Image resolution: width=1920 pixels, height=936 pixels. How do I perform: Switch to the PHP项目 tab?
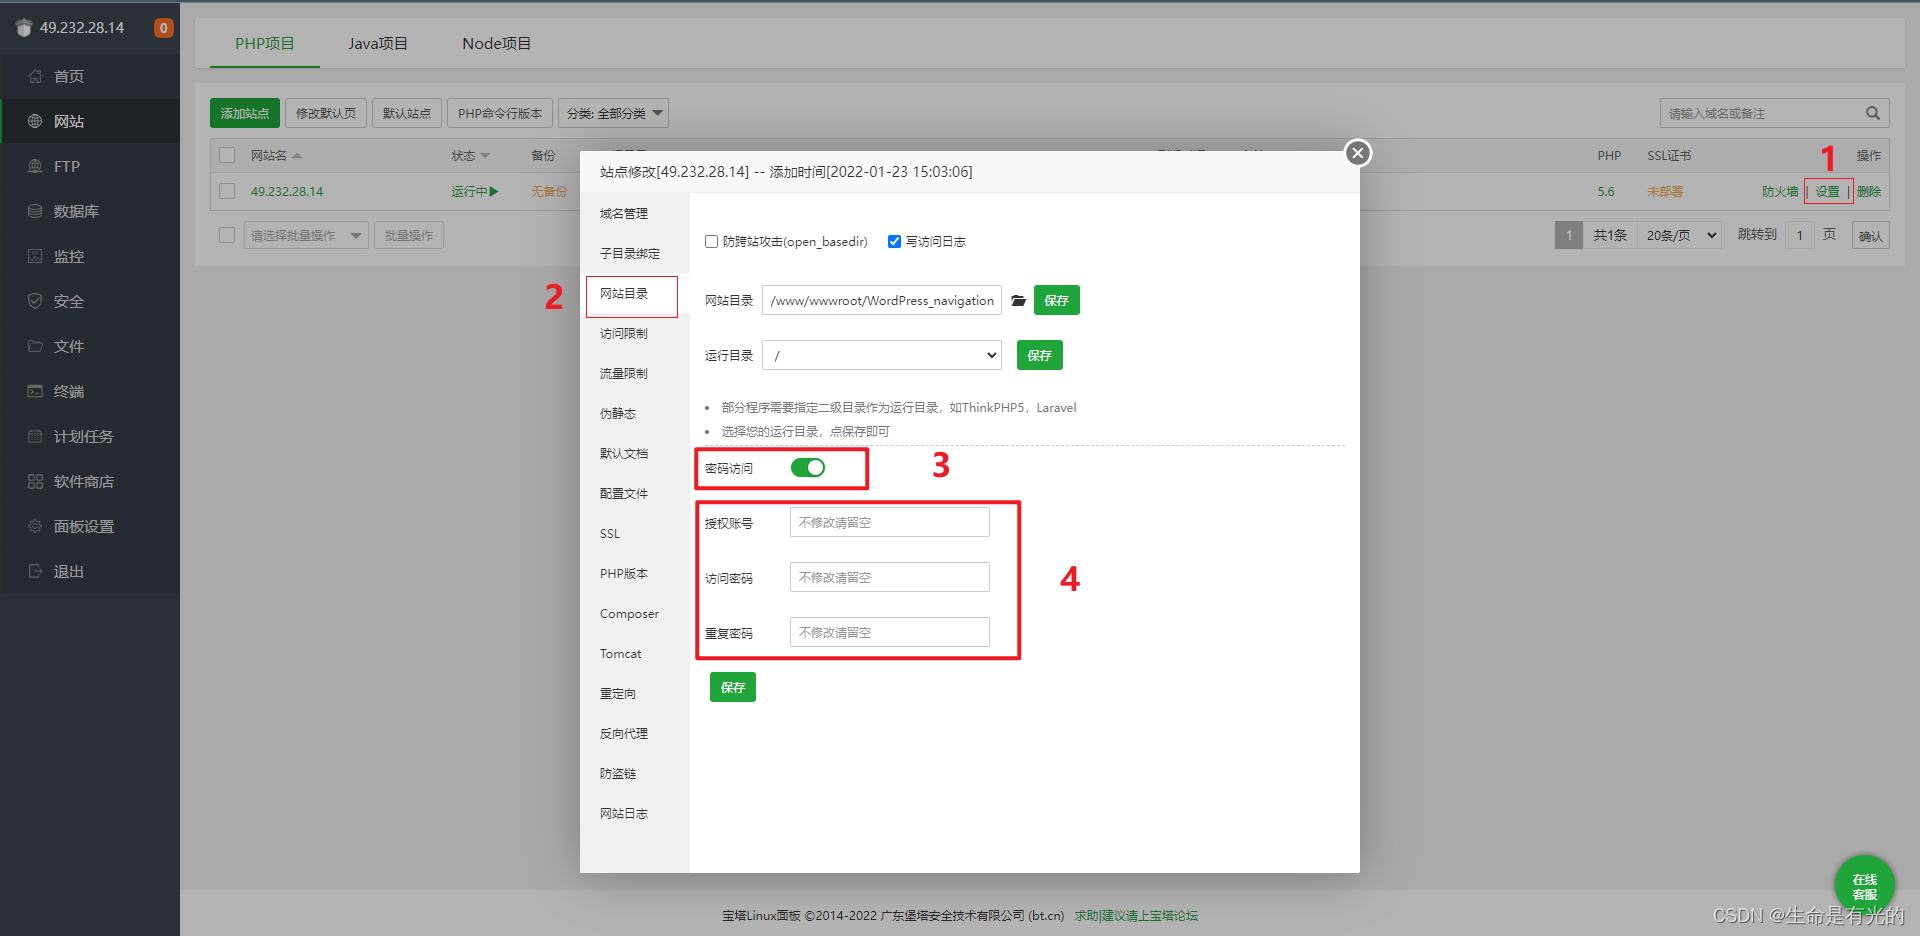point(265,43)
